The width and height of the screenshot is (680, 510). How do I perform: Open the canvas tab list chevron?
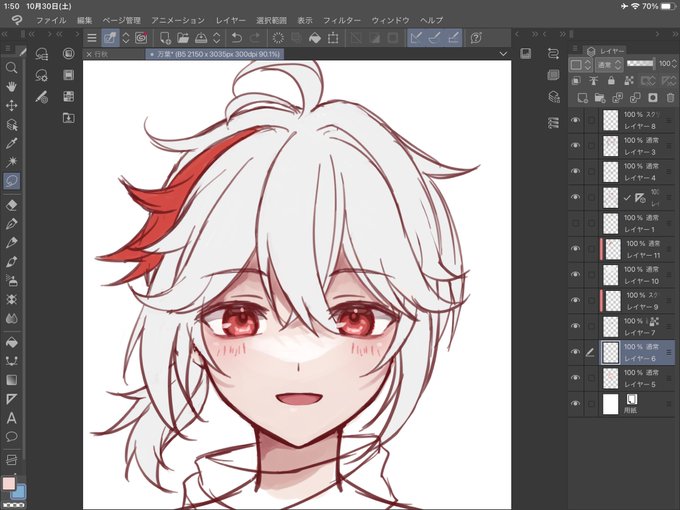(x=503, y=54)
